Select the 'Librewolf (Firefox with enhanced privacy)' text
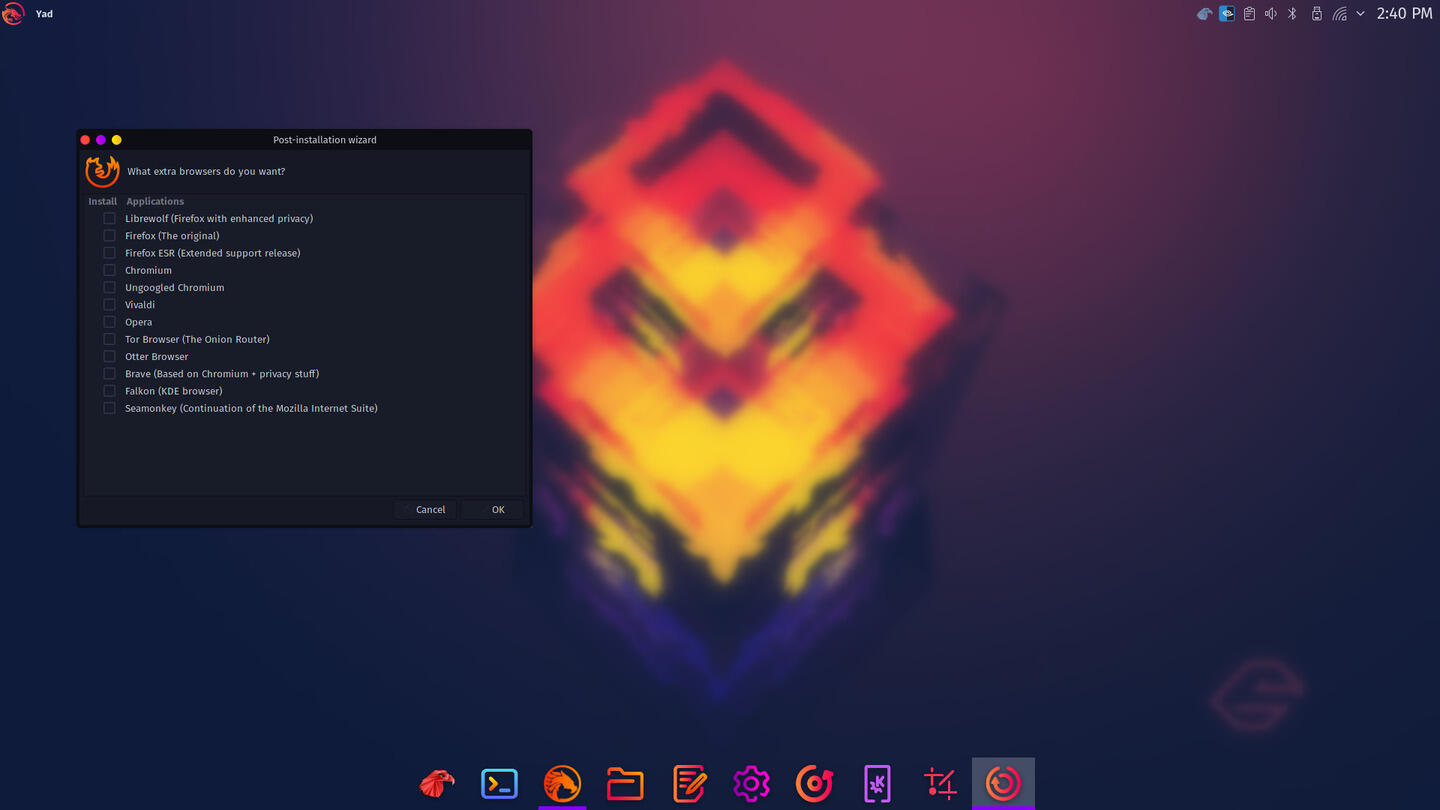This screenshot has height=810, width=1440. pos(219,218)
